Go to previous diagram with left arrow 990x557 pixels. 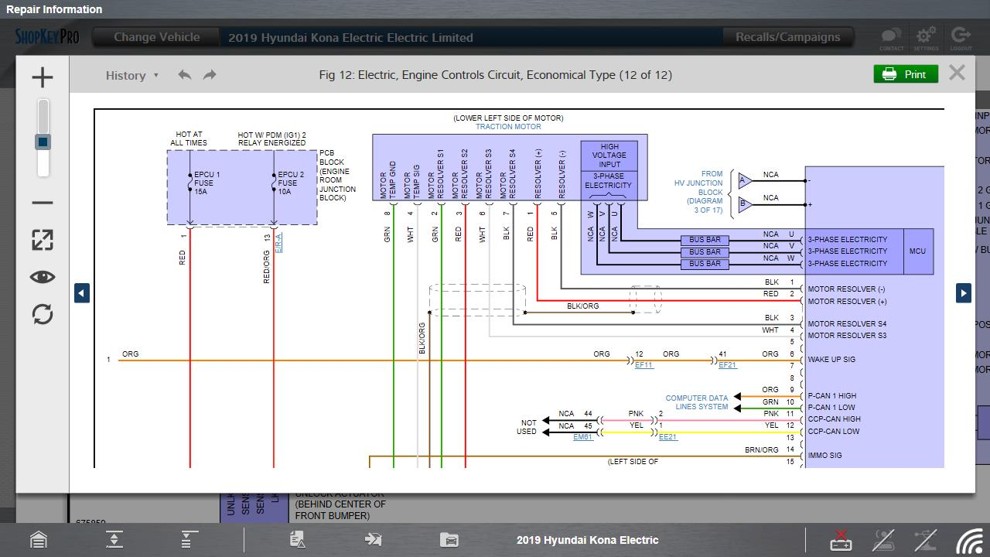click(82, 293)
